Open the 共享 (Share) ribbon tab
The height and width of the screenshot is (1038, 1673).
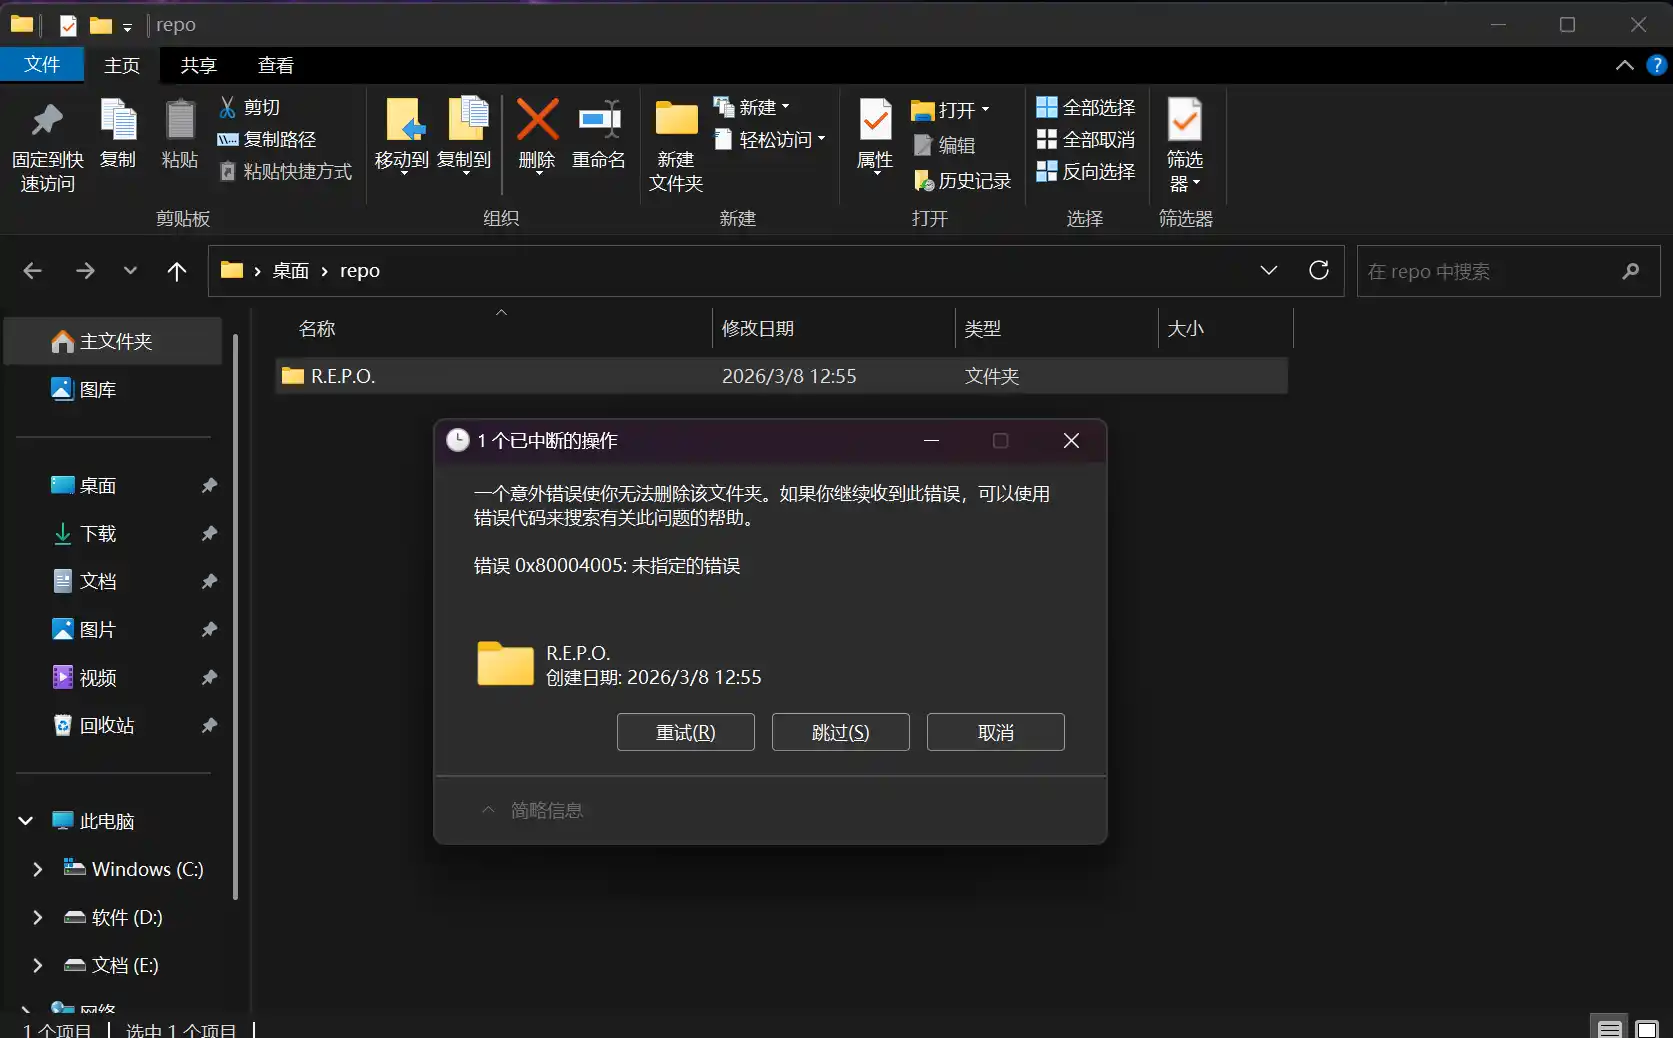[198, 65]
